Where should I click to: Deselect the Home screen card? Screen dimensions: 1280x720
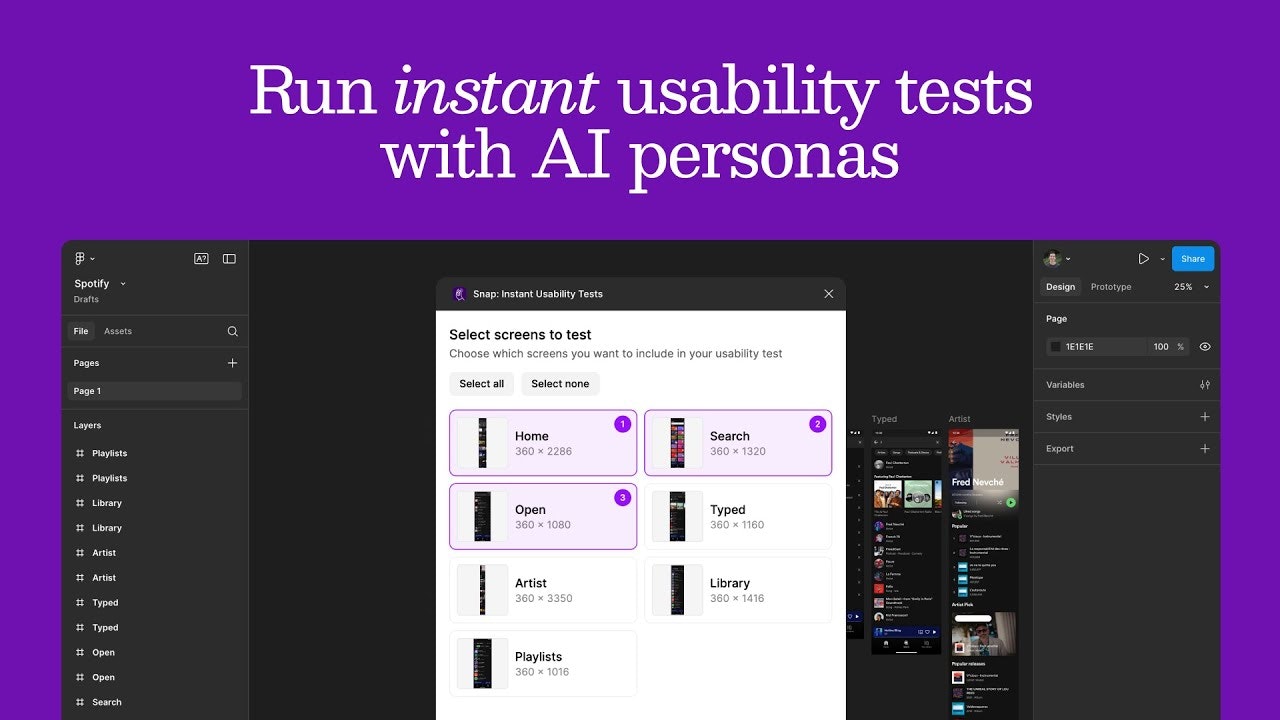click(x=543, y=443)
